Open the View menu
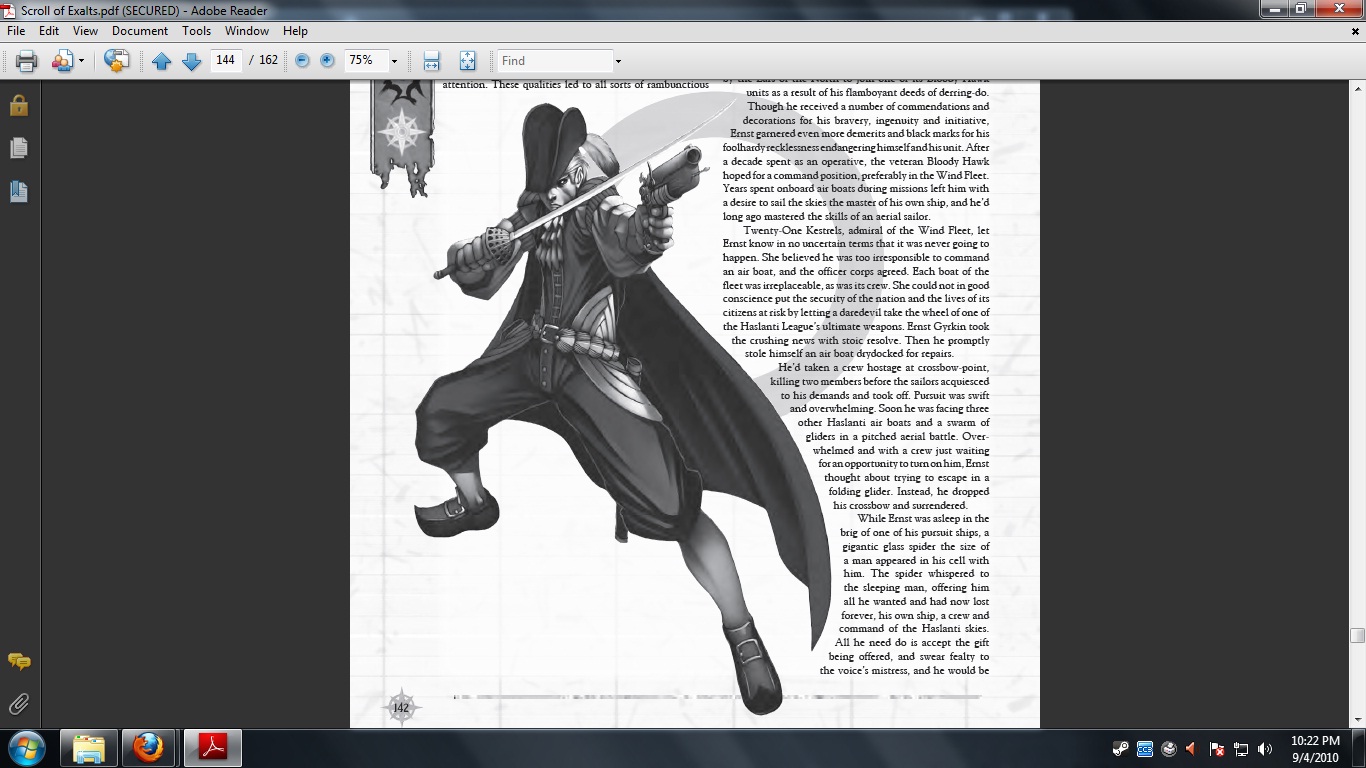The width and height of the screenshot is (1366, 768). tap(85, 31)
